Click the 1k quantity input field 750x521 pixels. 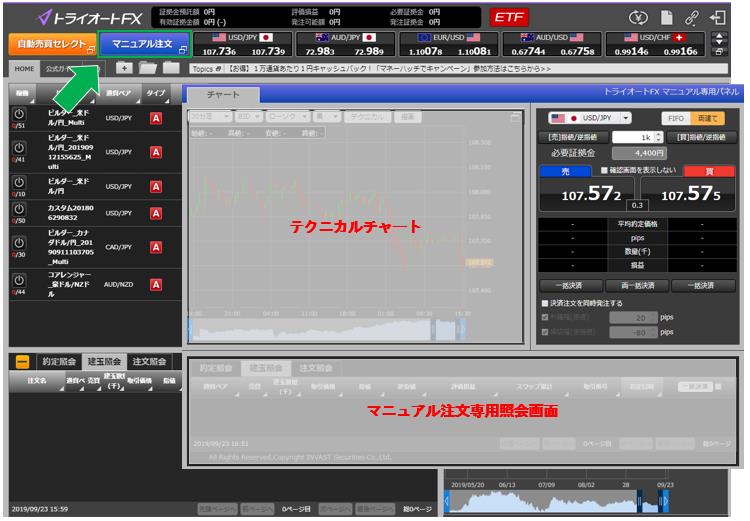click(x=633, y=137)
